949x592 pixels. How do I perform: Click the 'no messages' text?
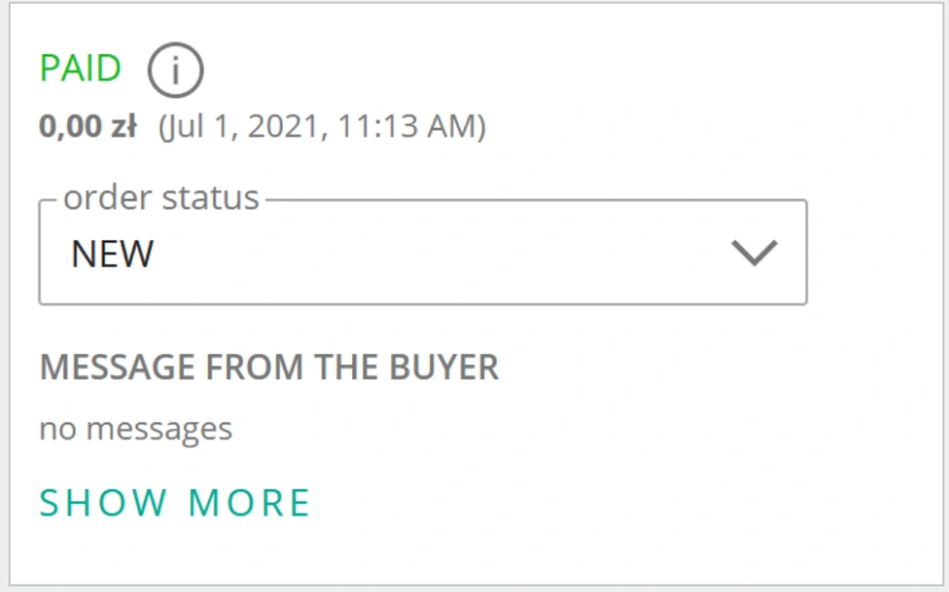pyautogui.click(x=135, y=429)
